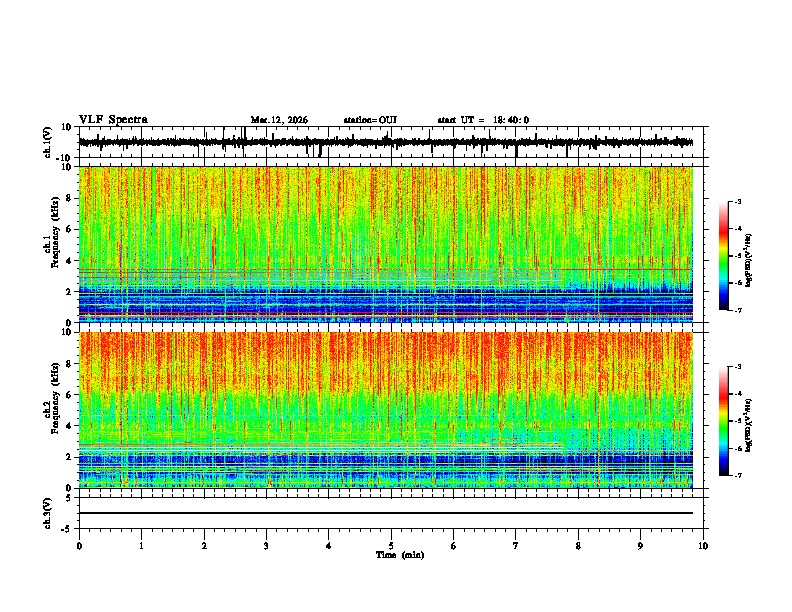Click the ch.2 spectrogram color scale bar
The width and height of the screenshot is (792, 612).
pos(724,421)
